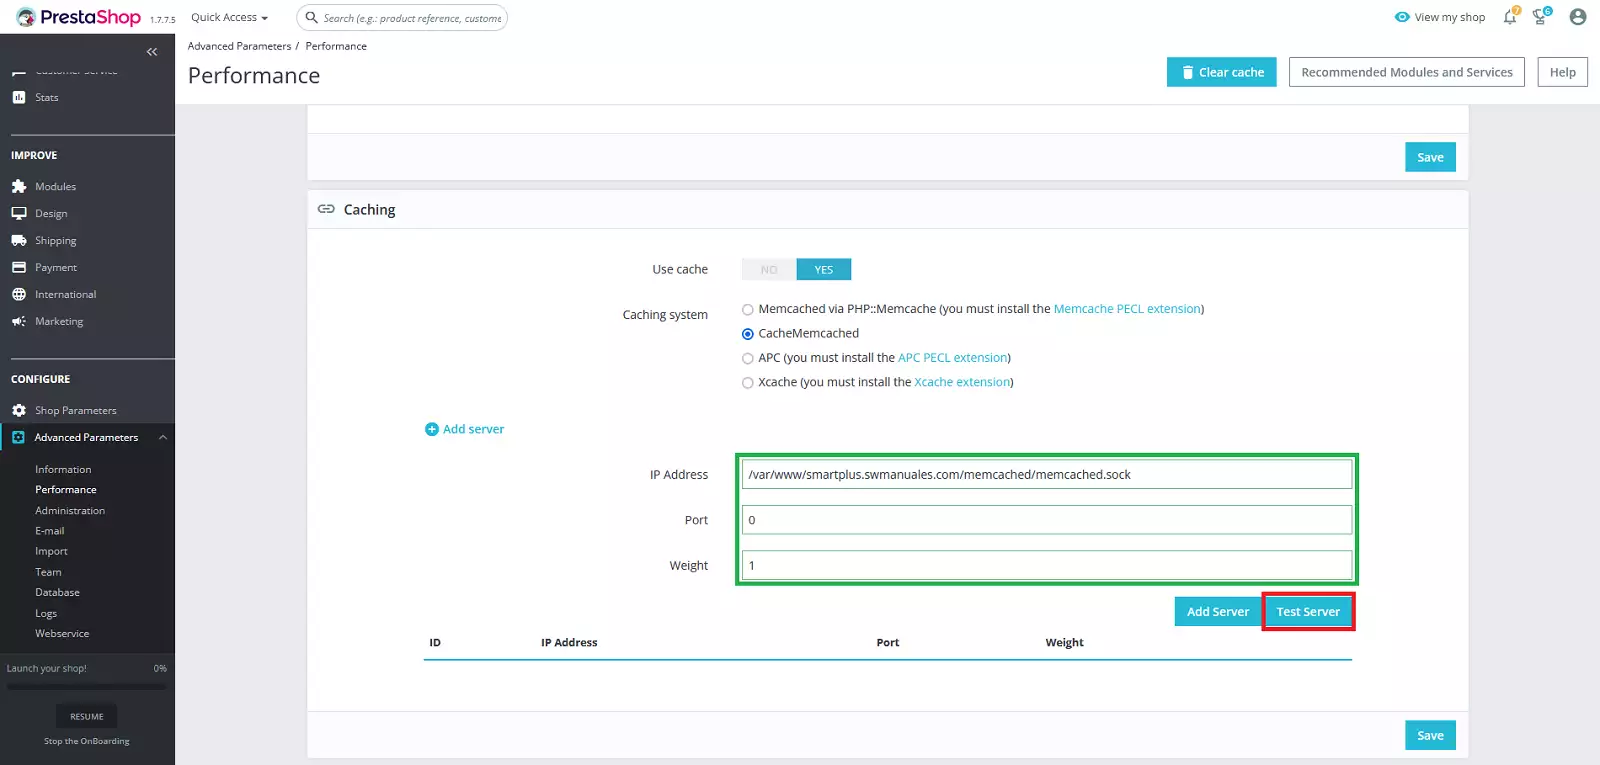The image size is (1600, 765).
Task: Click the plus icon beside Add server
Action: pos(432,429)
